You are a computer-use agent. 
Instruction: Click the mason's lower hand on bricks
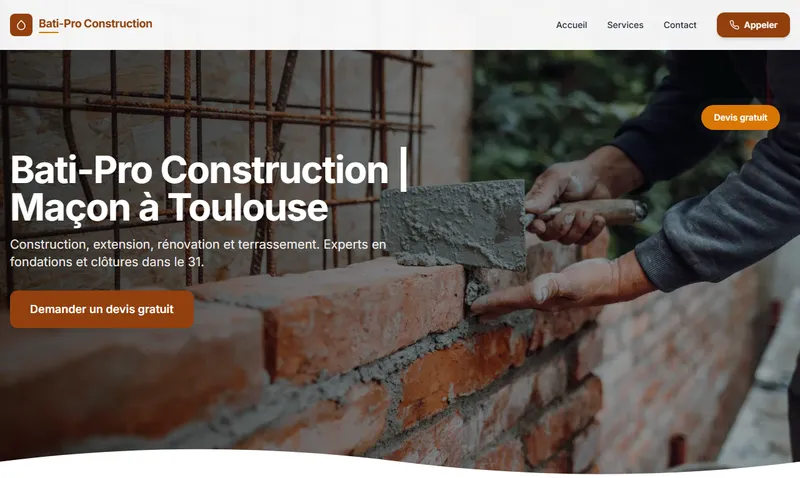tap(561, 288)
